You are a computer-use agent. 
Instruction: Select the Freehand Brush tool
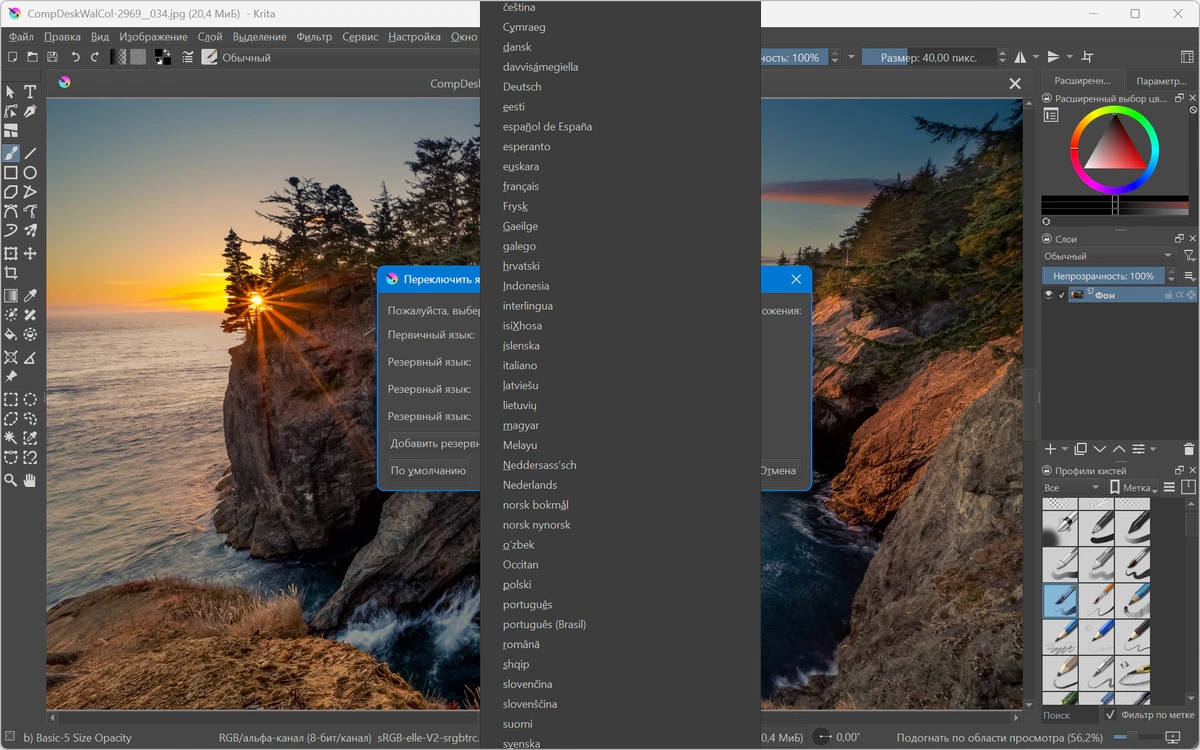pos(11,153)
